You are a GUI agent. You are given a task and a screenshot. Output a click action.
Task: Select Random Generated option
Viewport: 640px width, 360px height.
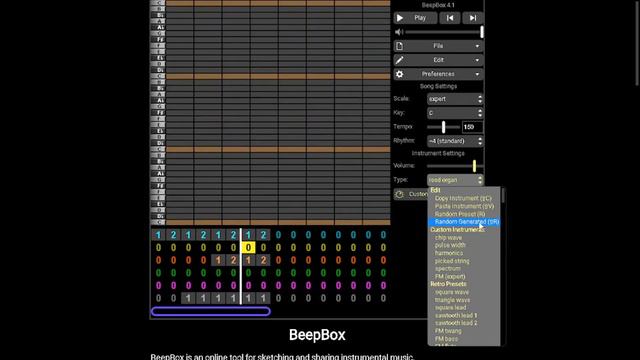pos(464,222)
